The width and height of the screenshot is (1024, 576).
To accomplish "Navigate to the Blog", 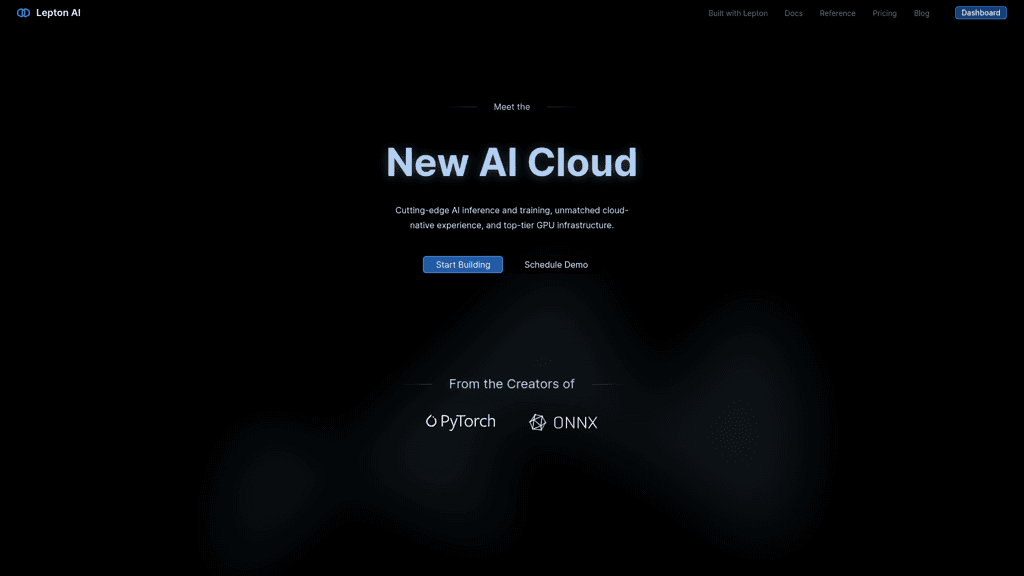I will click(921, 13).
